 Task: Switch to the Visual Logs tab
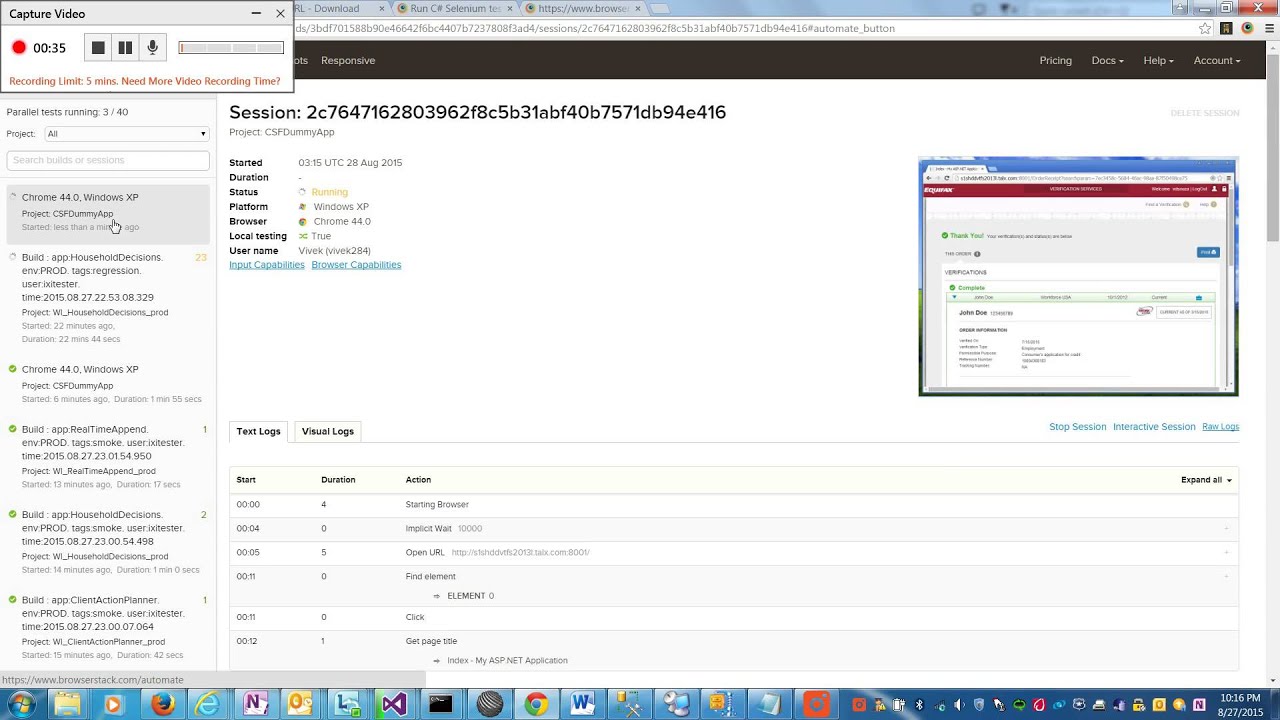click(328, 431)
